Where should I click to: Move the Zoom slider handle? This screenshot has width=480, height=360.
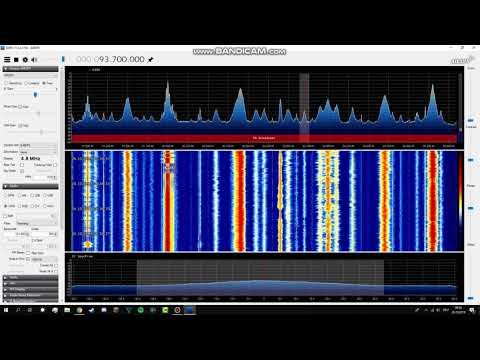tap(470, 120)
